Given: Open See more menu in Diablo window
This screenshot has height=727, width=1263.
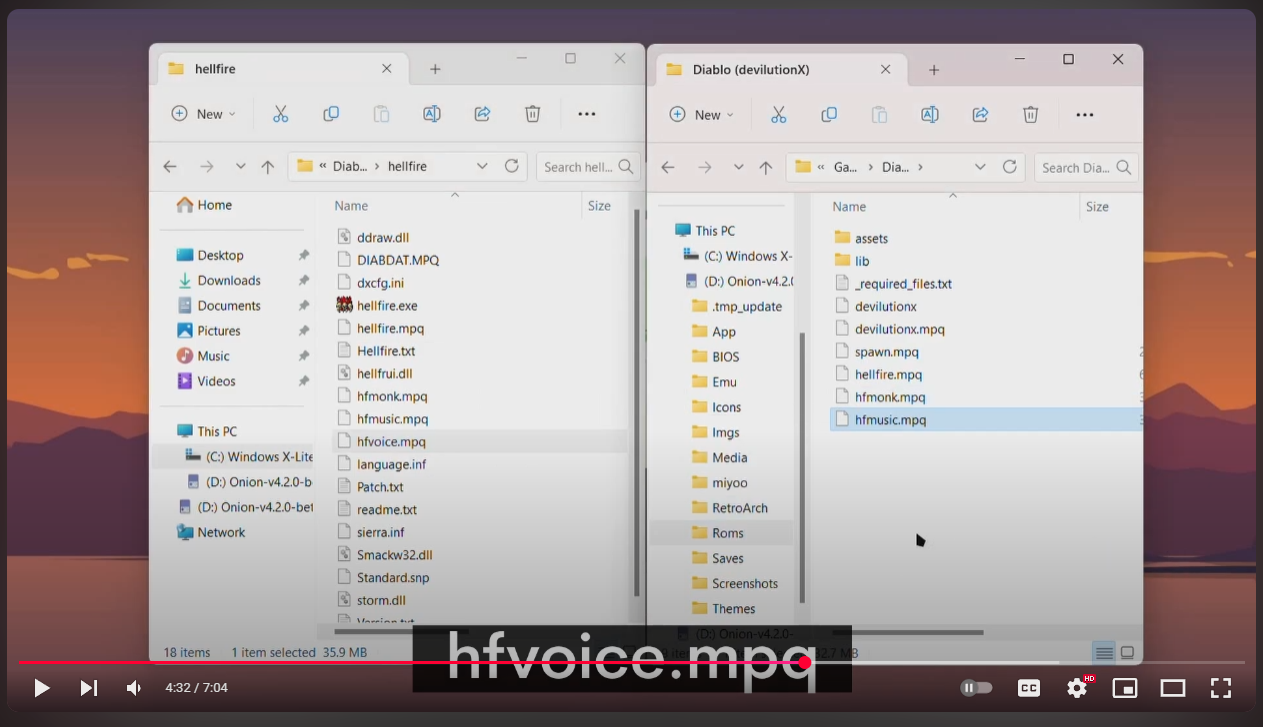Looking at the screenshot, I should tap(1085, 115).
